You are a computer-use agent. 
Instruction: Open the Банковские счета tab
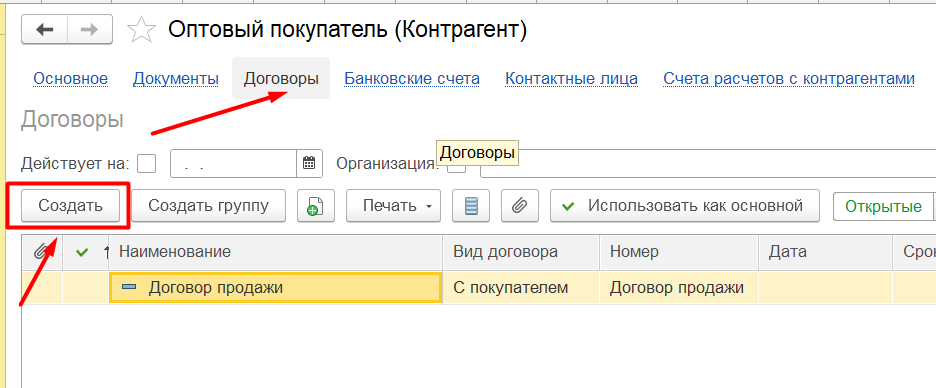(x=412, y=78)
